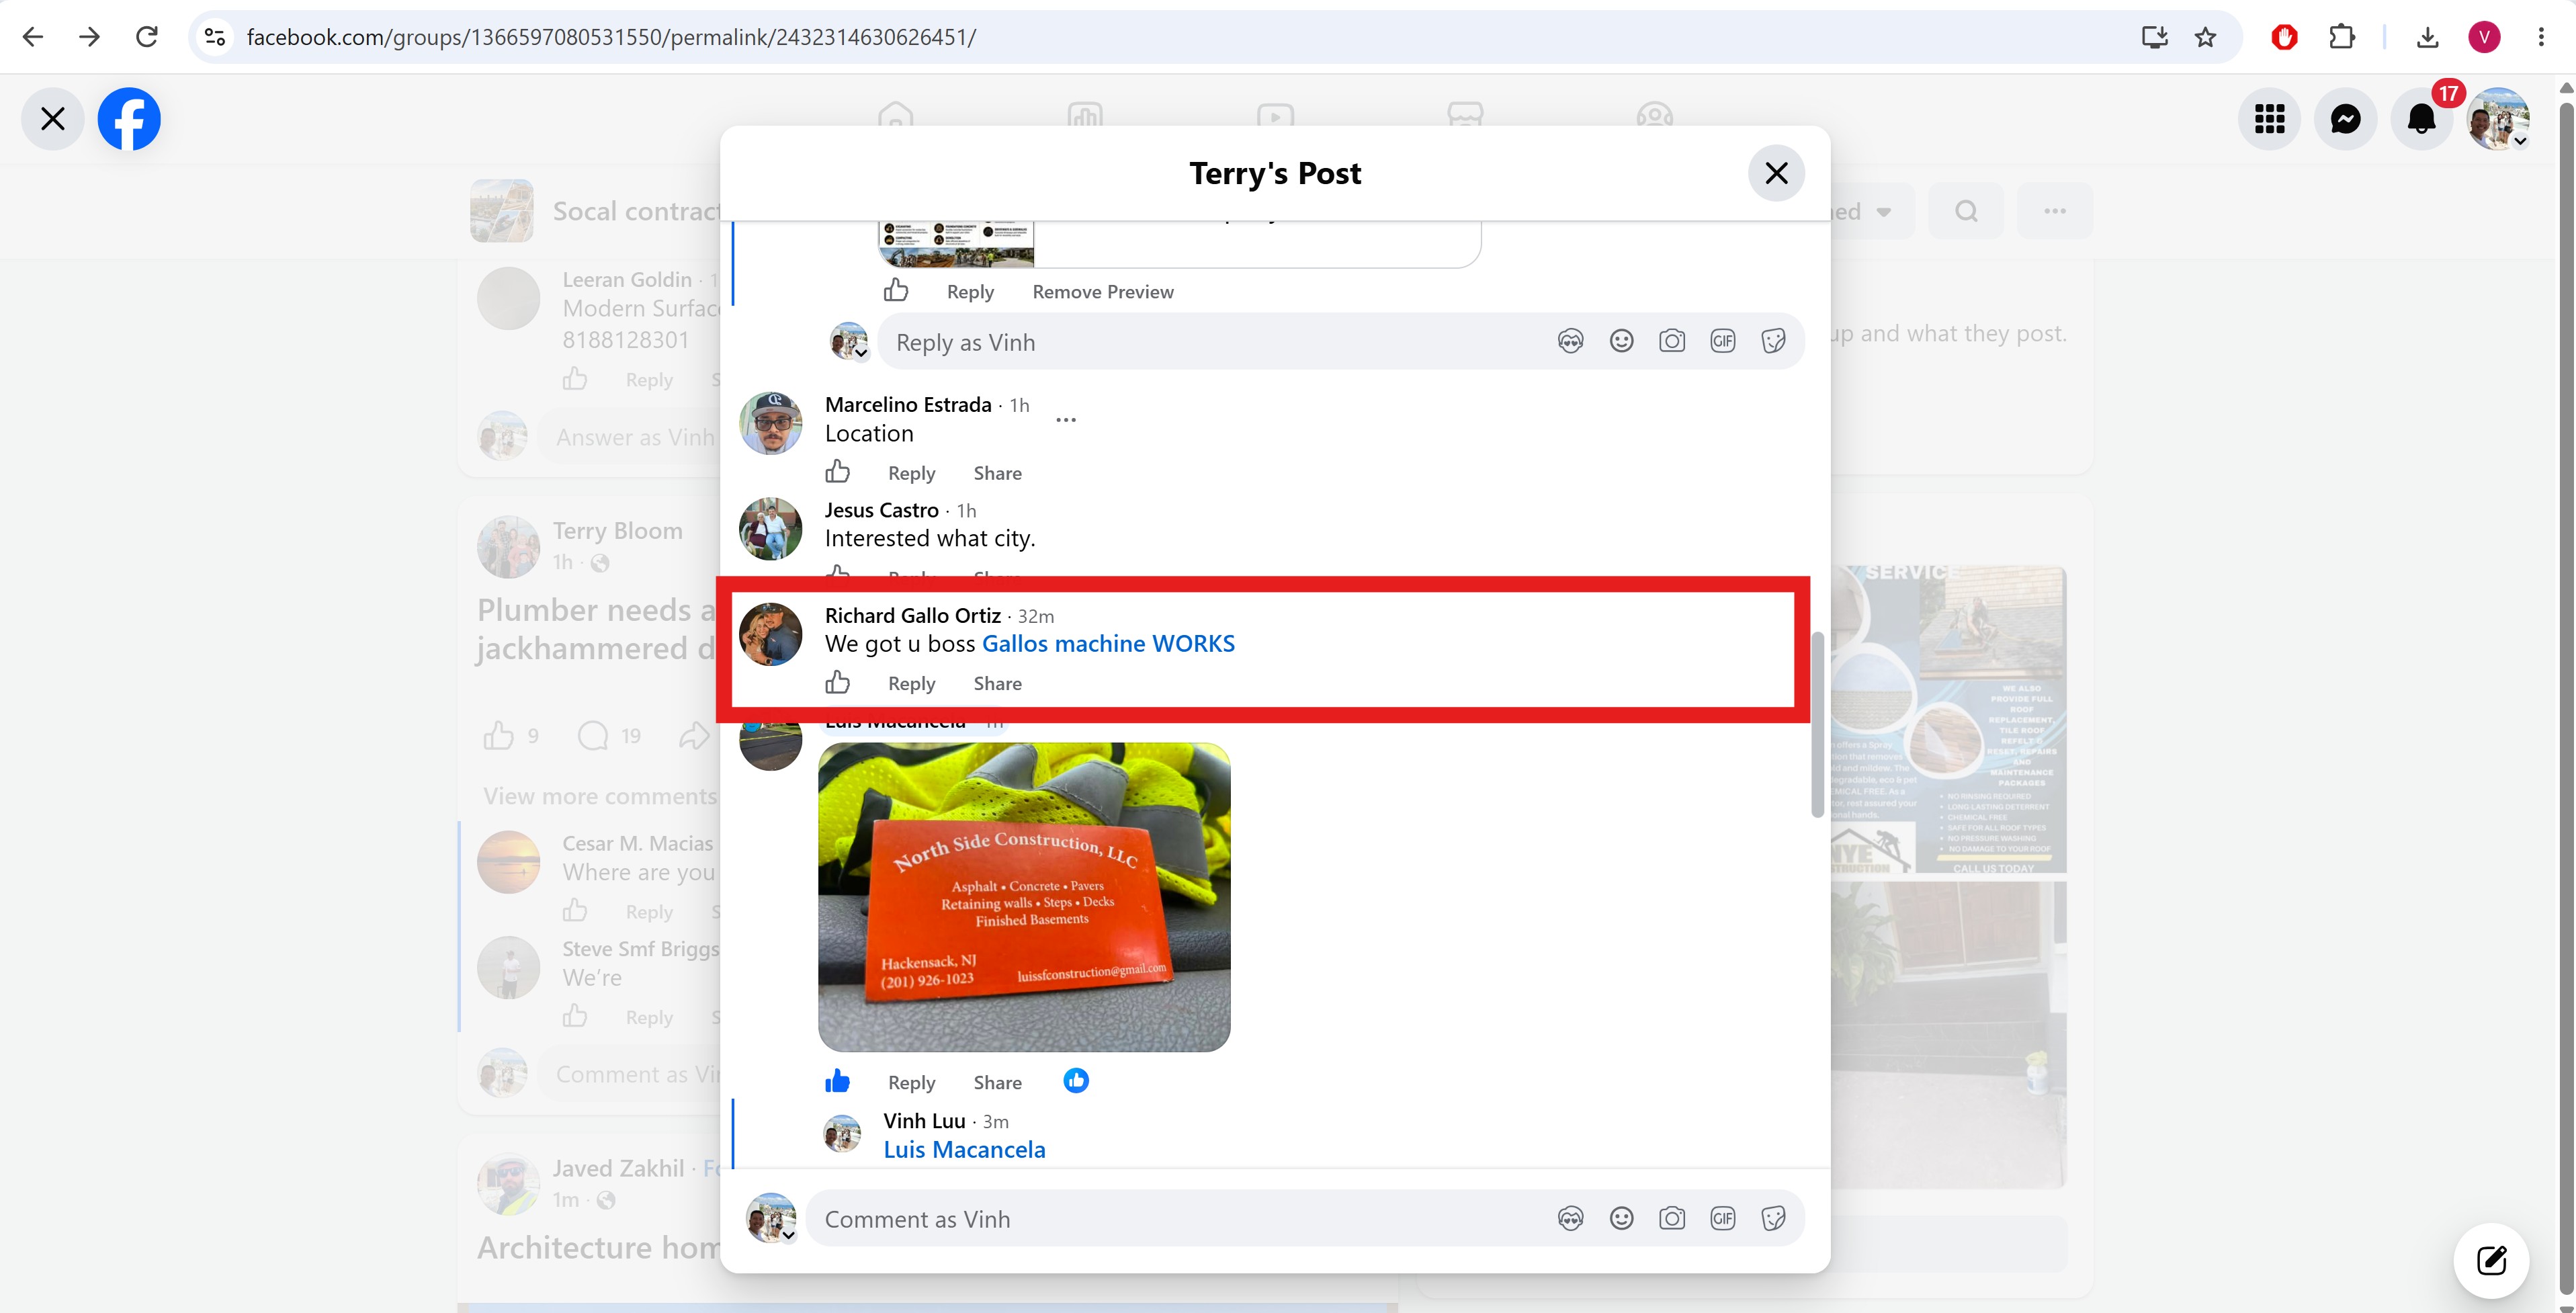This screenshot has width=2576, height=1313.
Task: Click Jesus Castro's avatar
Action: pyautogui.click(x=770, y=529)
